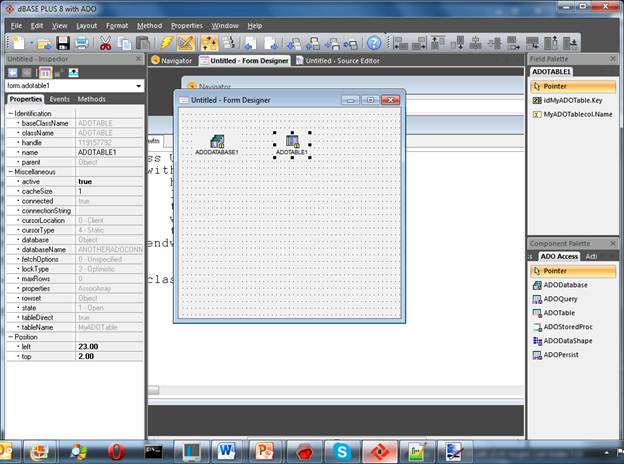Open the Layout menu

click(x=87, y=25)
